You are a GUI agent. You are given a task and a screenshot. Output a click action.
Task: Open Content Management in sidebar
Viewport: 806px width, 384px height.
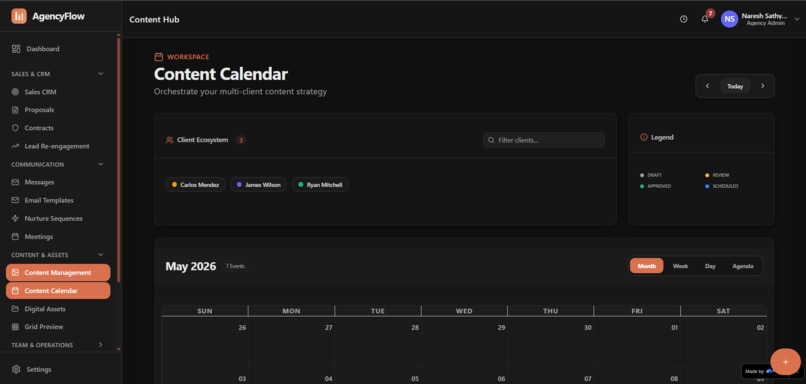pyautogui.click(x=58, y=272)
